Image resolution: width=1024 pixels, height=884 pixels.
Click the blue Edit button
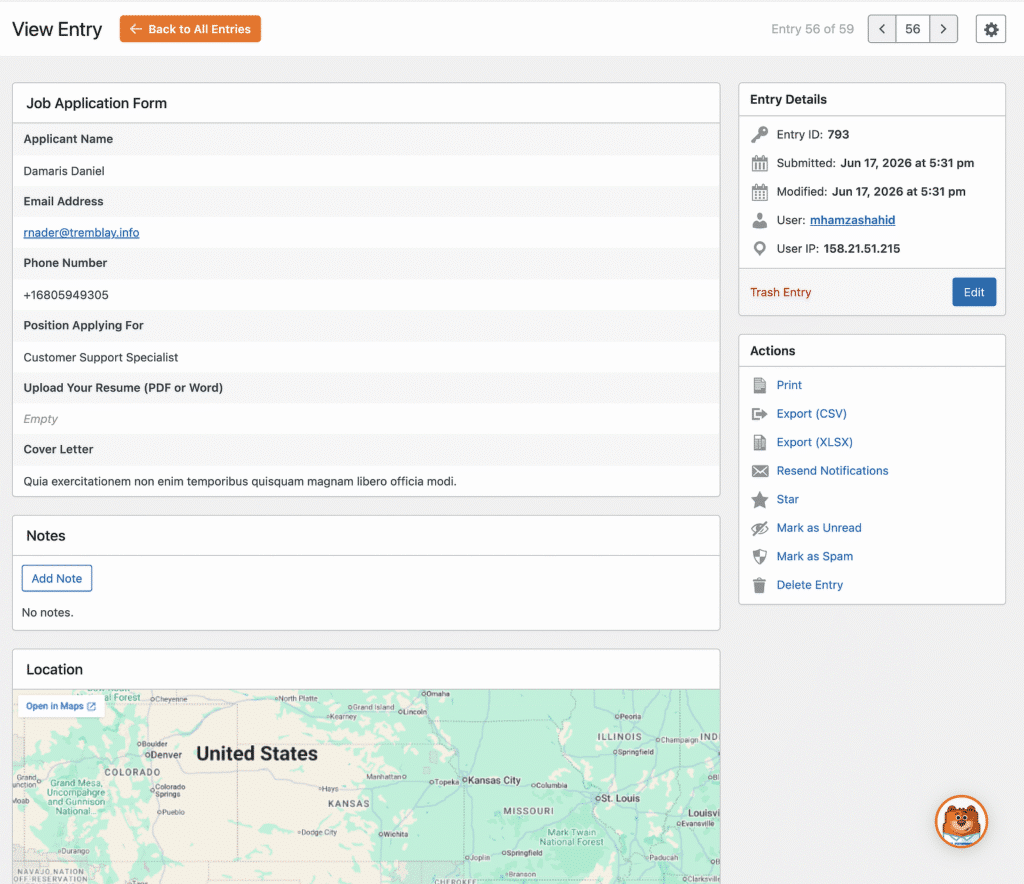(x=974, y=292)
